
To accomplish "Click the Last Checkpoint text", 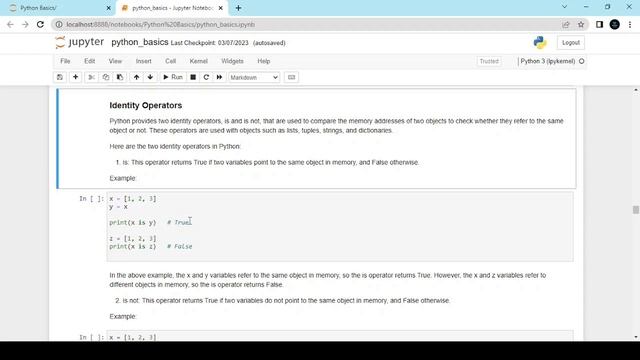I will (209, 43).
